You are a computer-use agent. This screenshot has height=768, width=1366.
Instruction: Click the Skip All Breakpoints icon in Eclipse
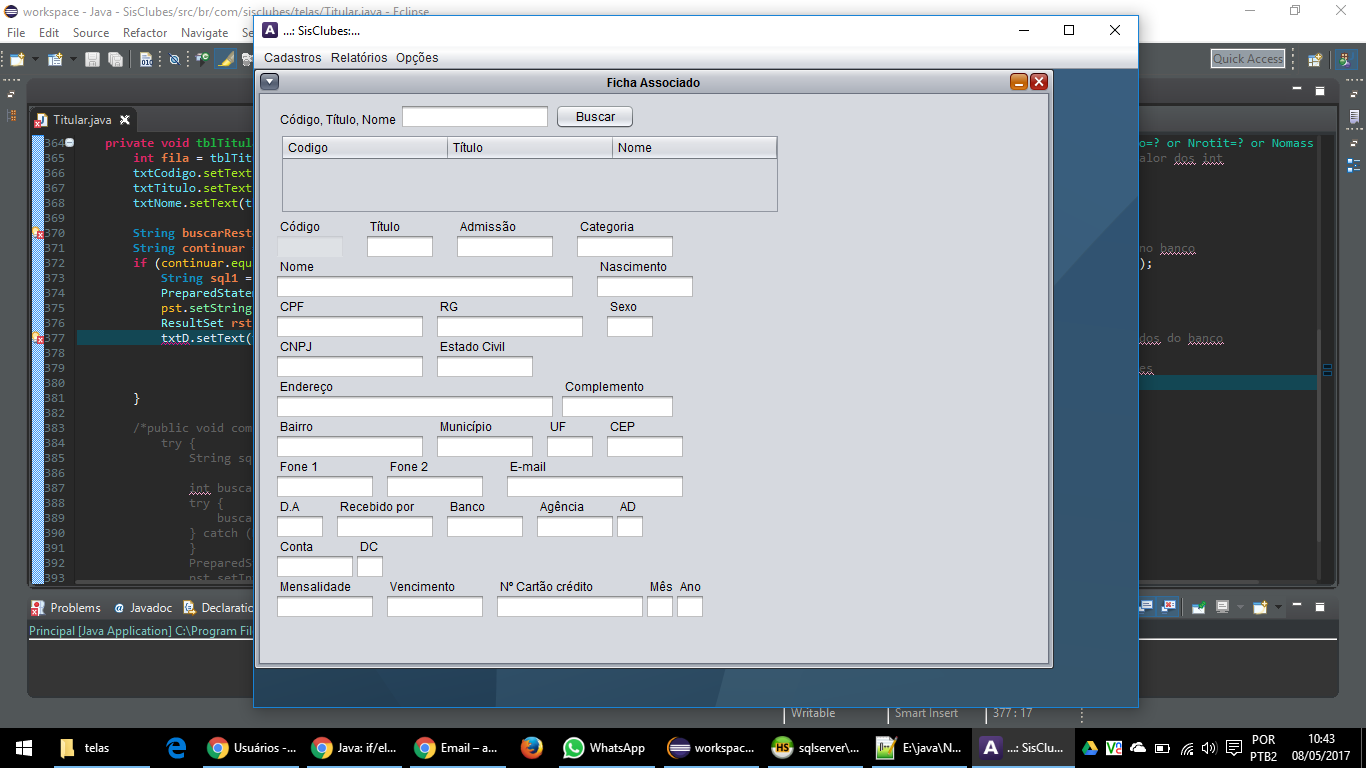(174, 59)
